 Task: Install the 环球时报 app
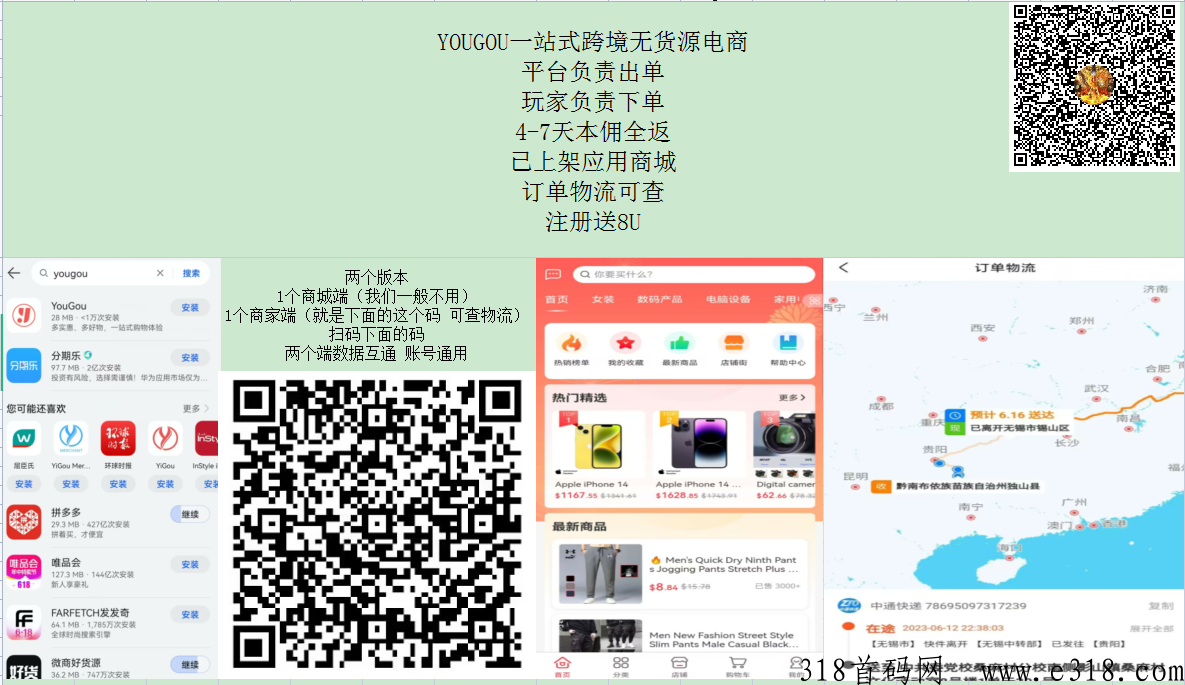[x=118, y=484]
